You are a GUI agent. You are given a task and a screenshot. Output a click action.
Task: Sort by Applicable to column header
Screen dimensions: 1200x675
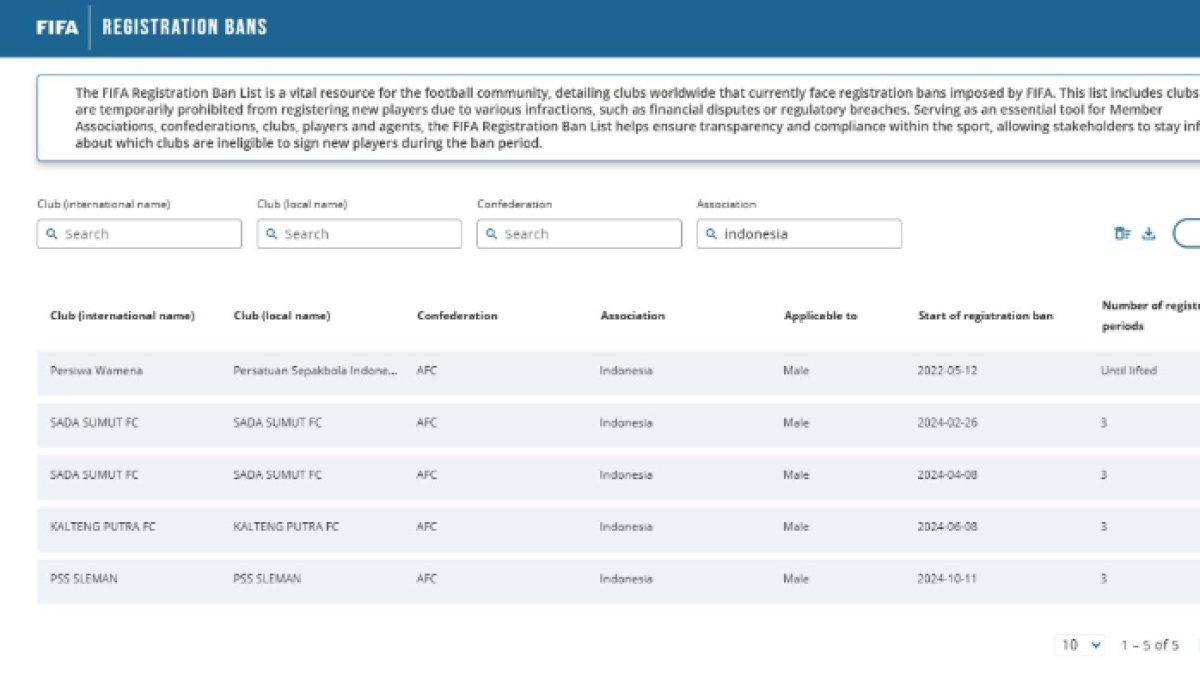[x=820, y=316]
